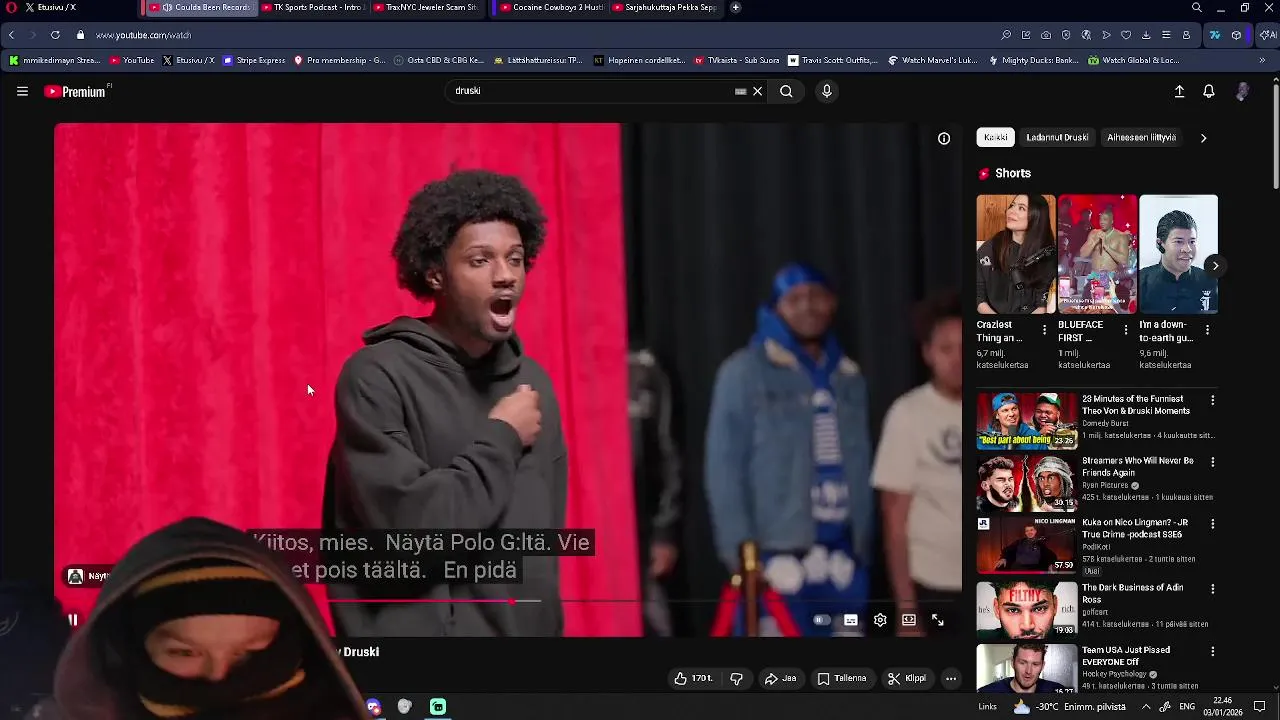Select the Ladannut Druski filter chip
The width and height of the screenshot is (1280, 720).
click(x=1057, y=137)
